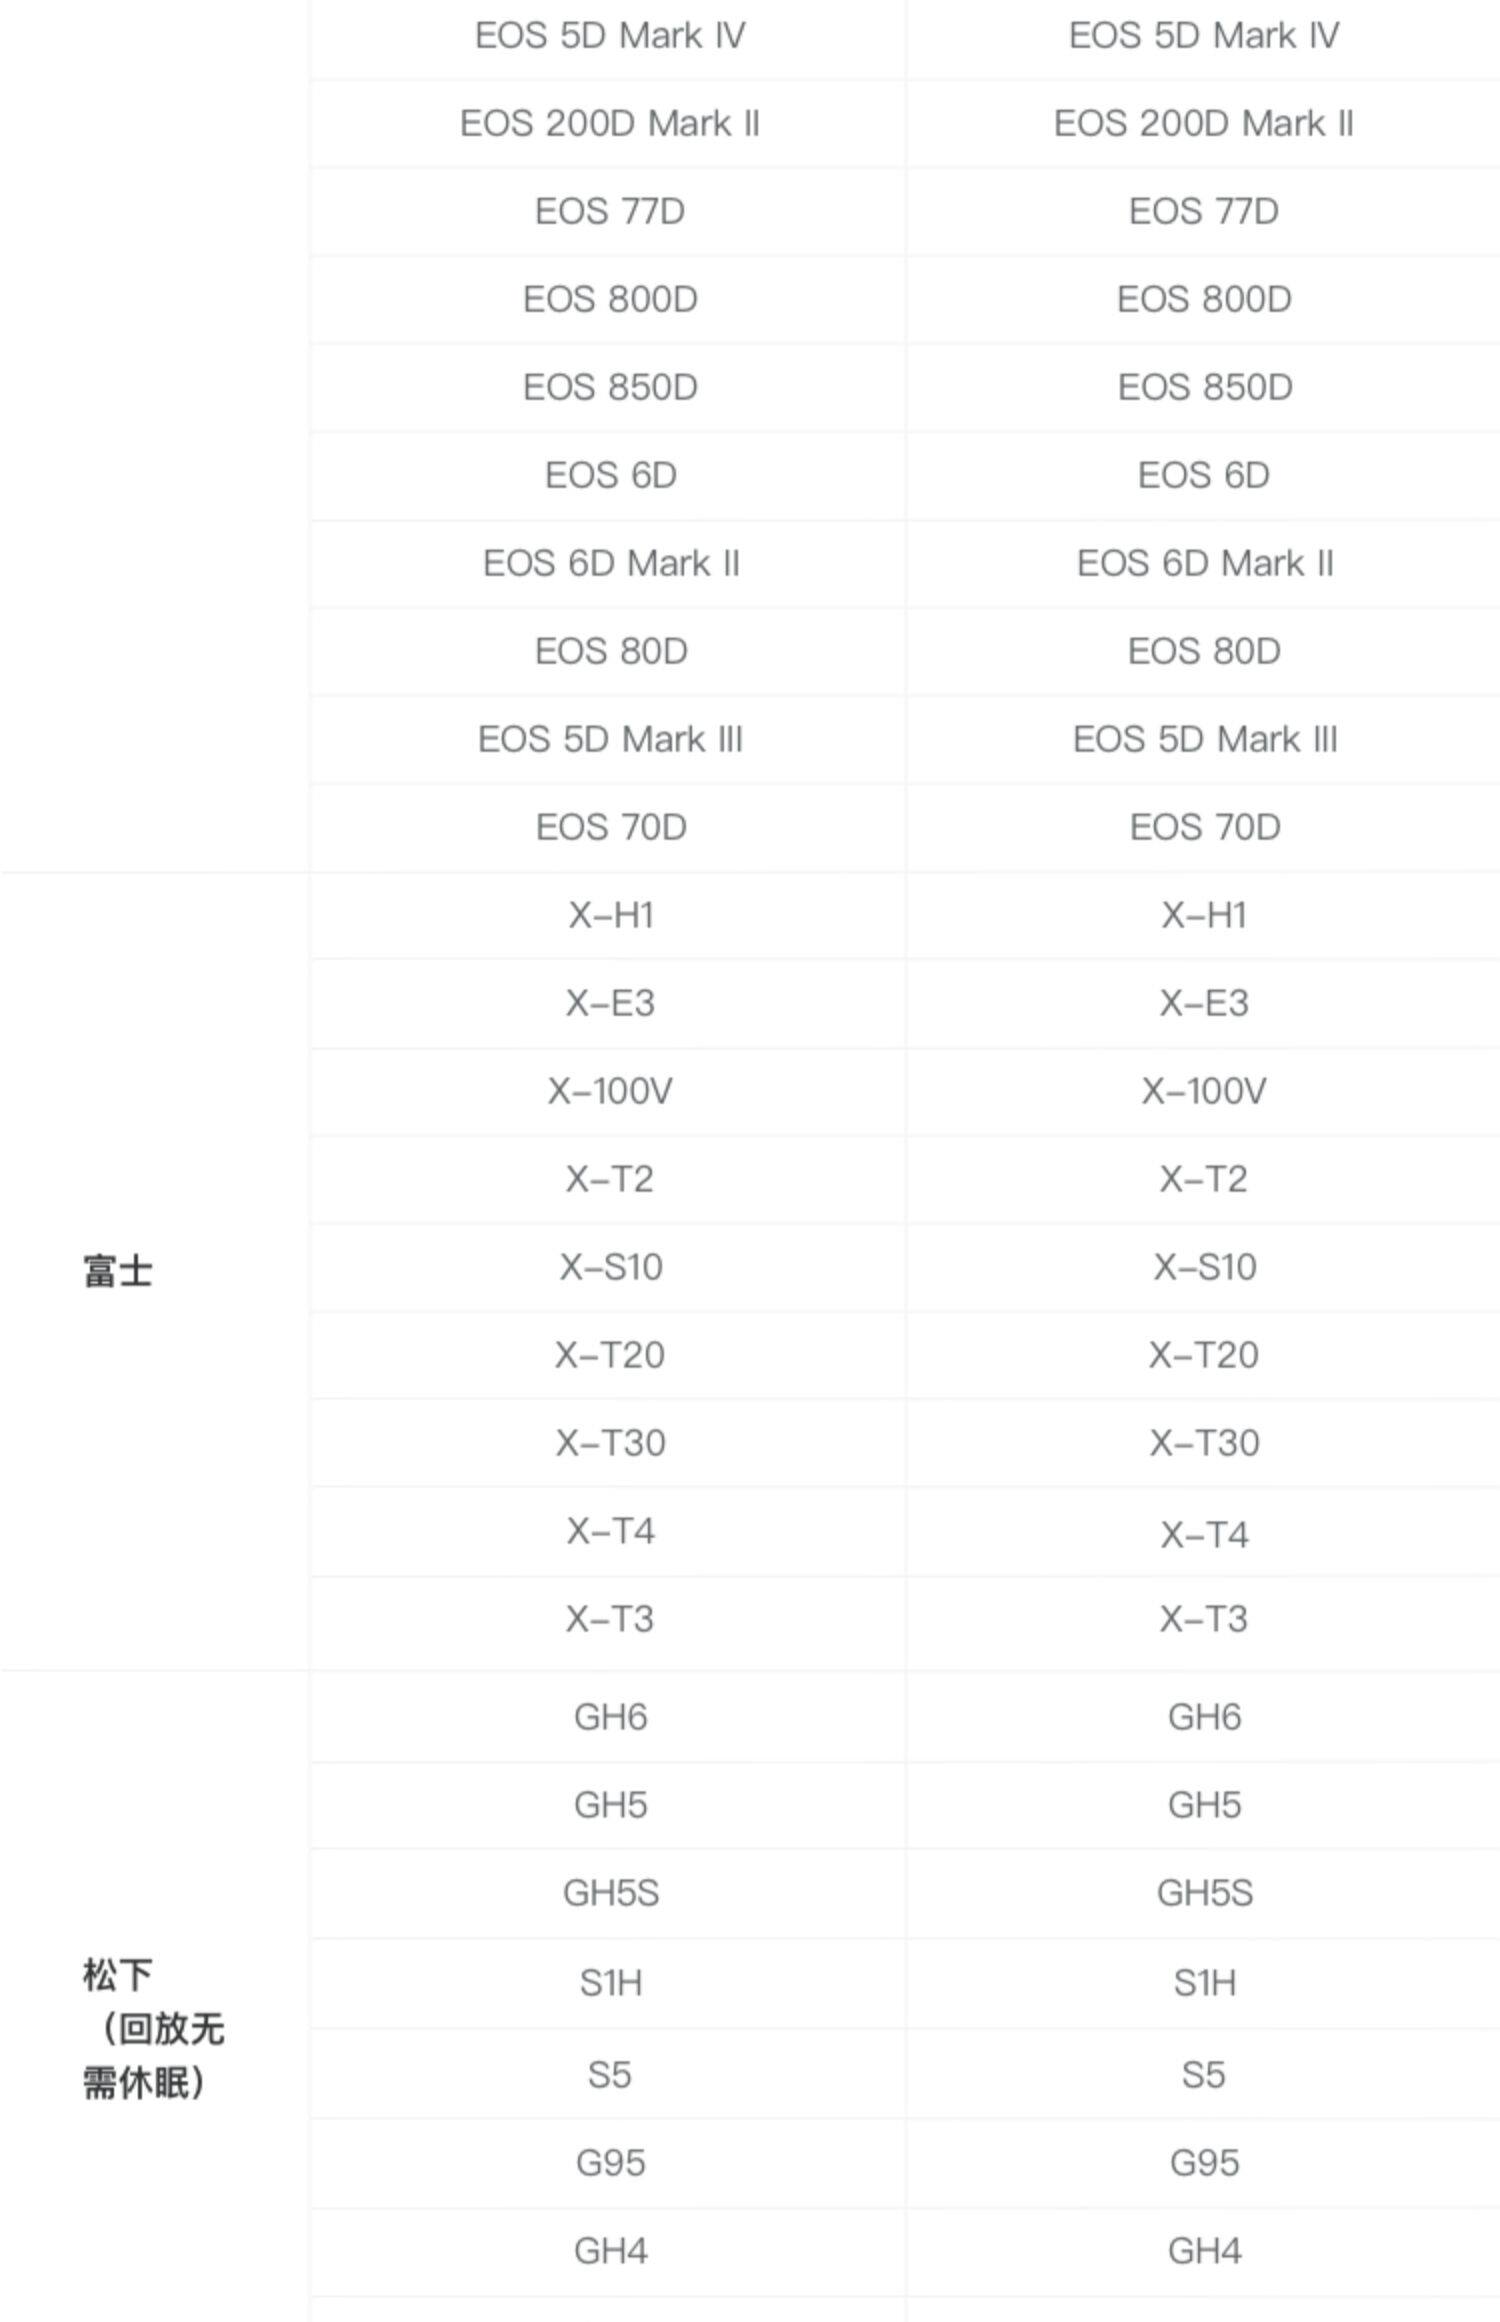The image size is (1500, 2322).
Task: Click X-100V in first model column
Action: click(x=610, y=1091)
